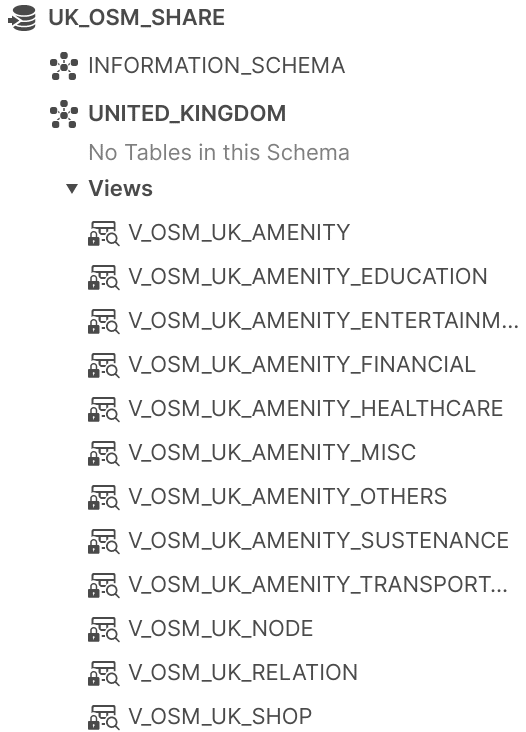Click the view icon beside V_OSM_UK_AMENITY_MISC
526x732 pixels.
pyautogui.click(x=104, y=453)
